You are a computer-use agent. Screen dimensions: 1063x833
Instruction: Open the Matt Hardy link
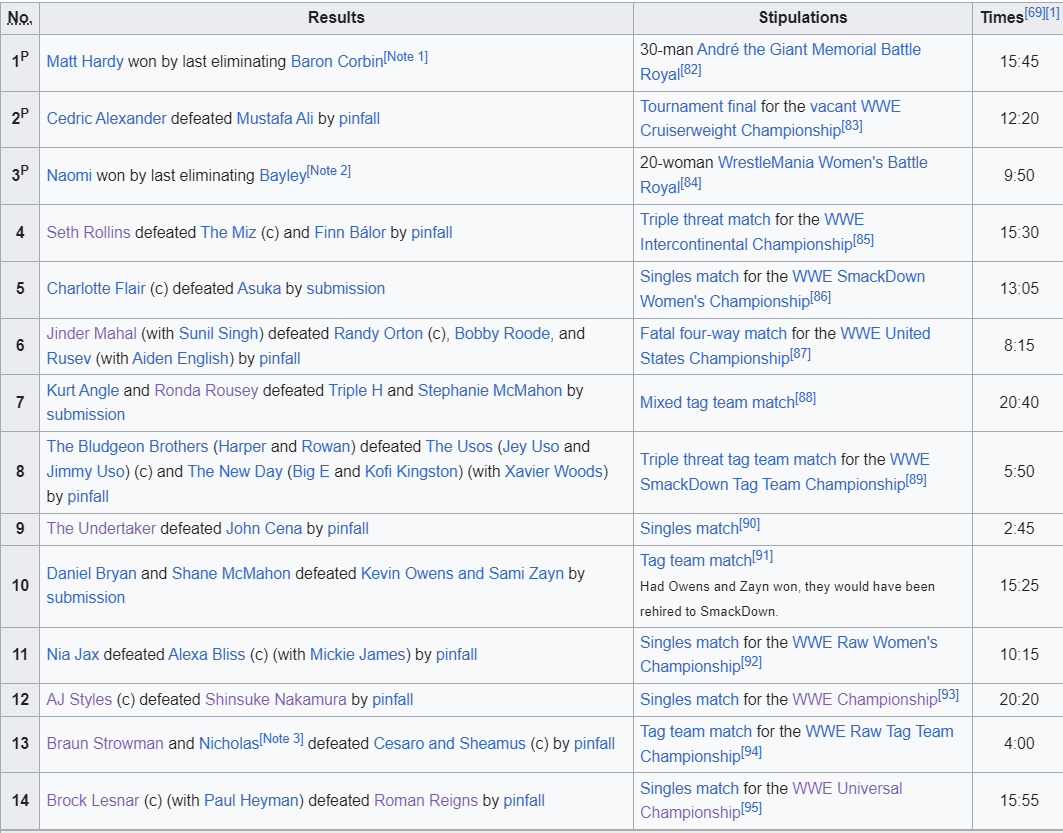pyautogui.click(x=85, y=62)
